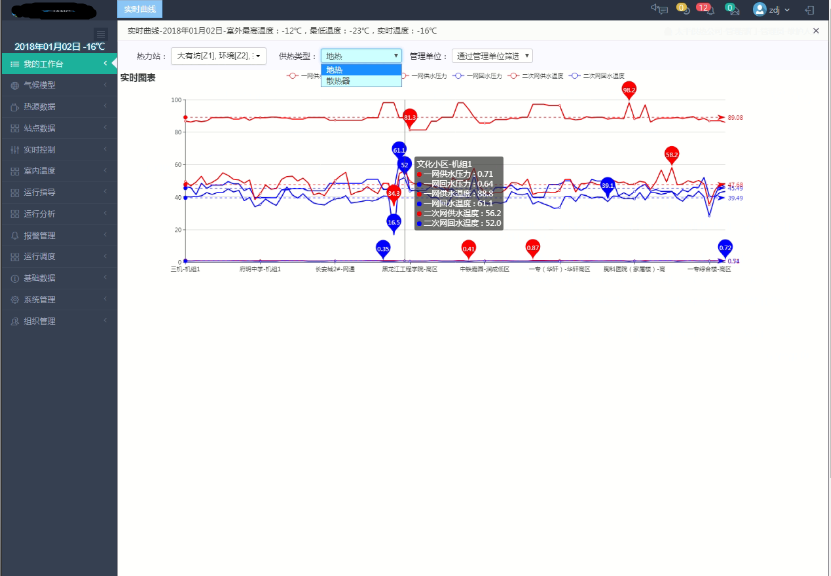Toggle the 一网回水压力 legend series
The image size is (831, 576).
[477, 75]
